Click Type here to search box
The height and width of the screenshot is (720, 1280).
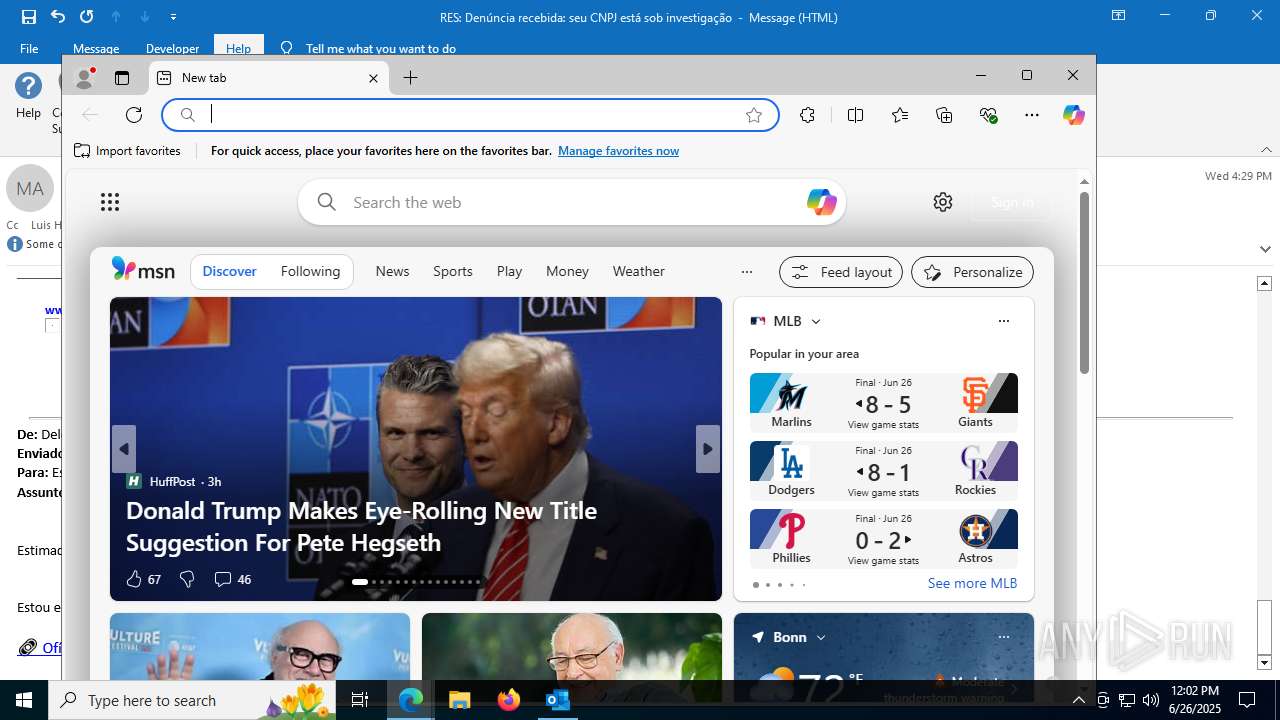pyautogui.click(x=192, y=700)
